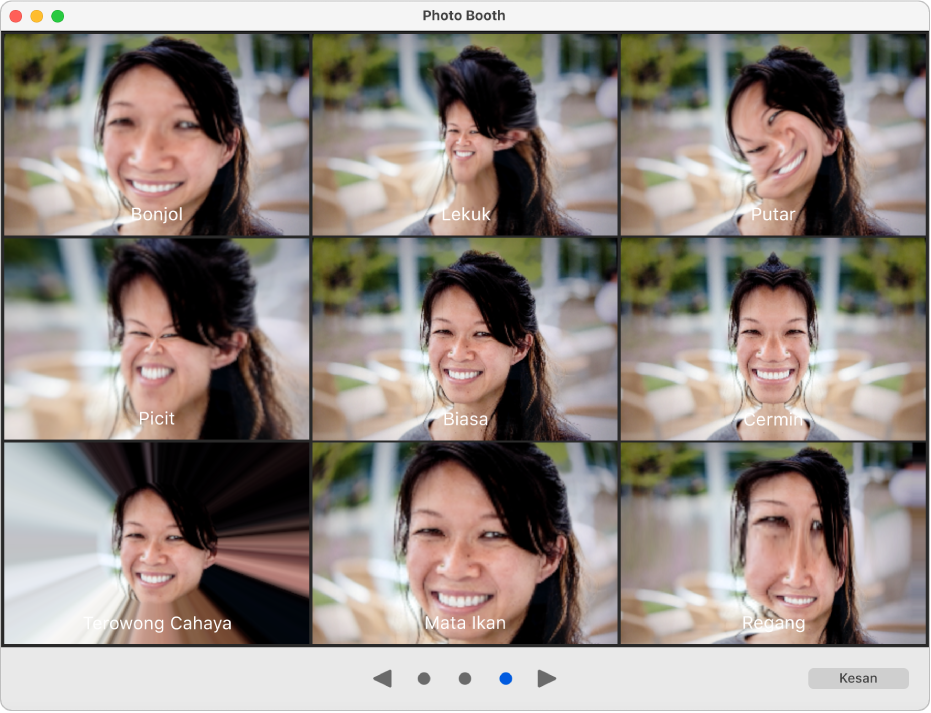931x713 pixels.
Task: Zoom the window with green button
Action: (x=58, y=16)
